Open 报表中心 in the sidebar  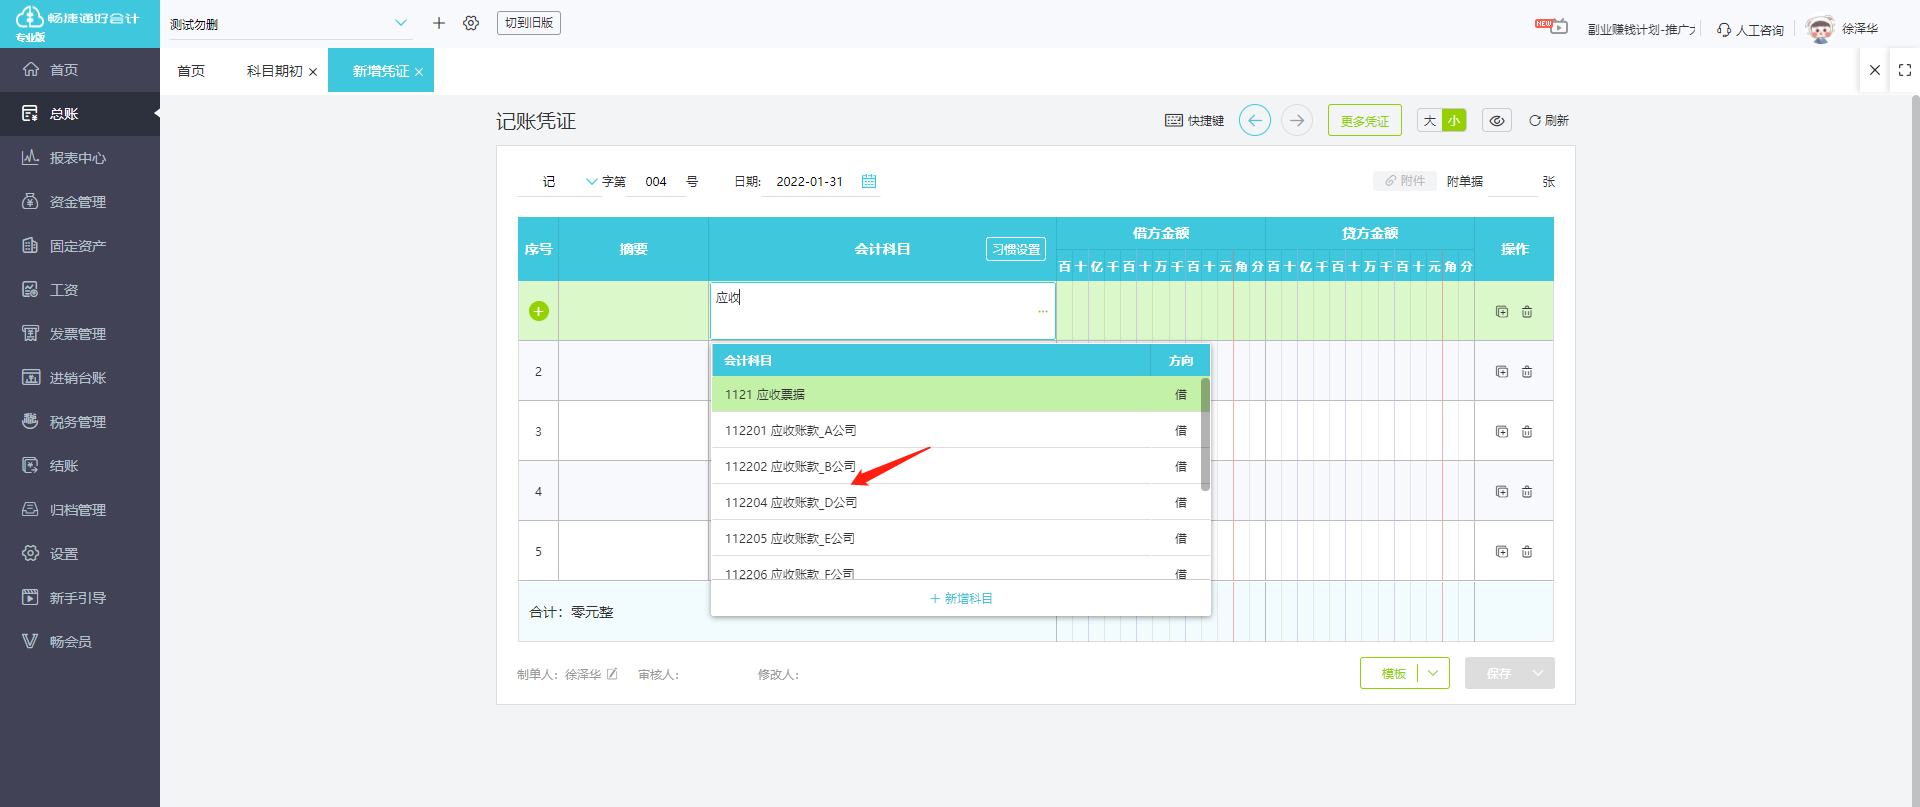point(80,158)
